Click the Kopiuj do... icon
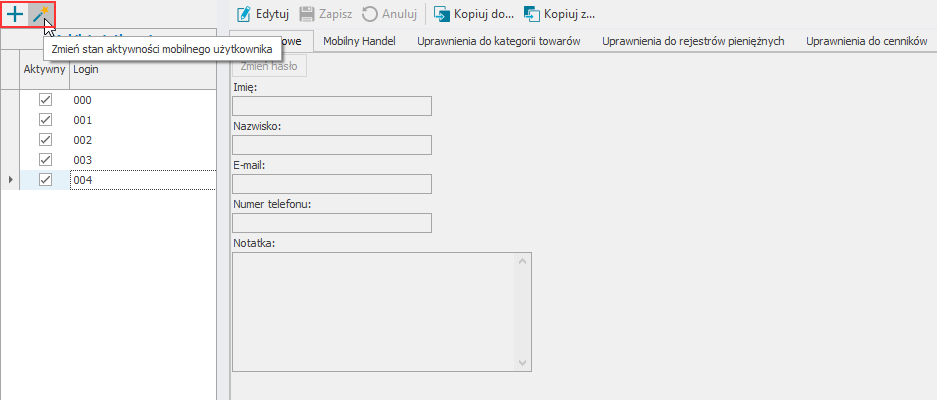The width and height of the screenshot is (937, 400). (441, 15)
